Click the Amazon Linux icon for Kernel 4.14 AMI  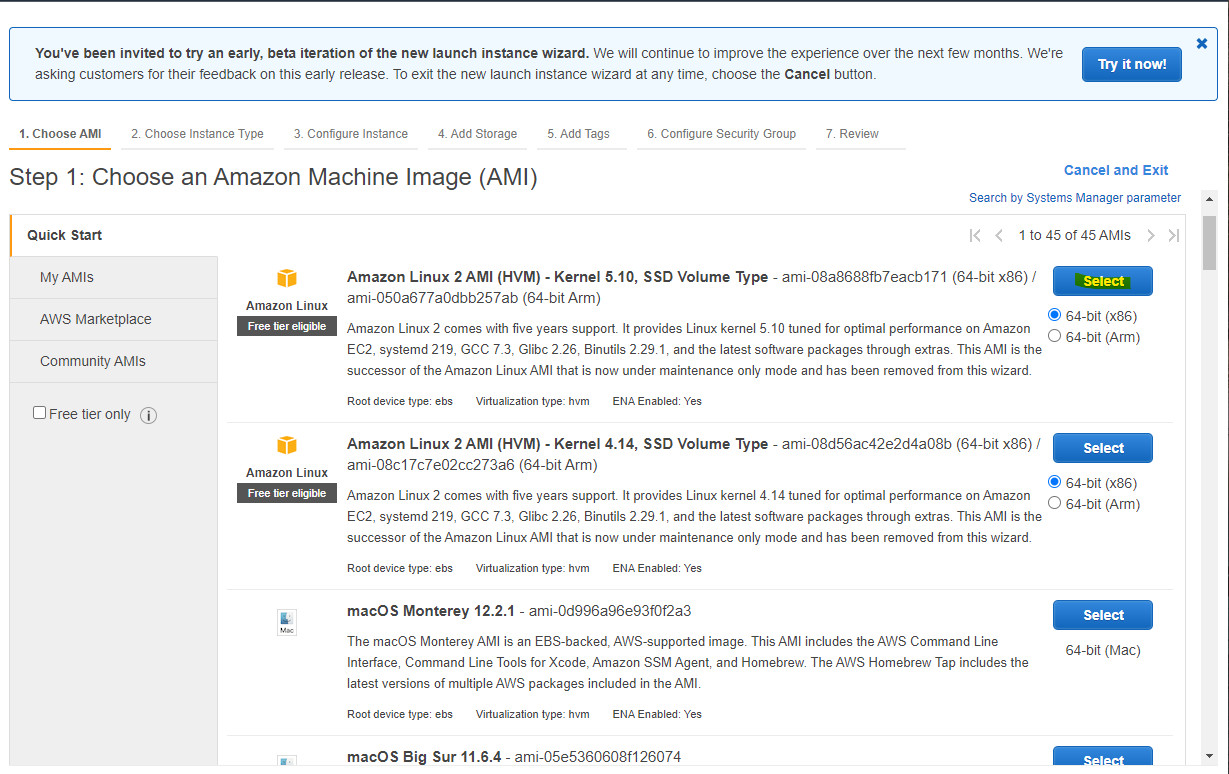click(x=287, y=445)
